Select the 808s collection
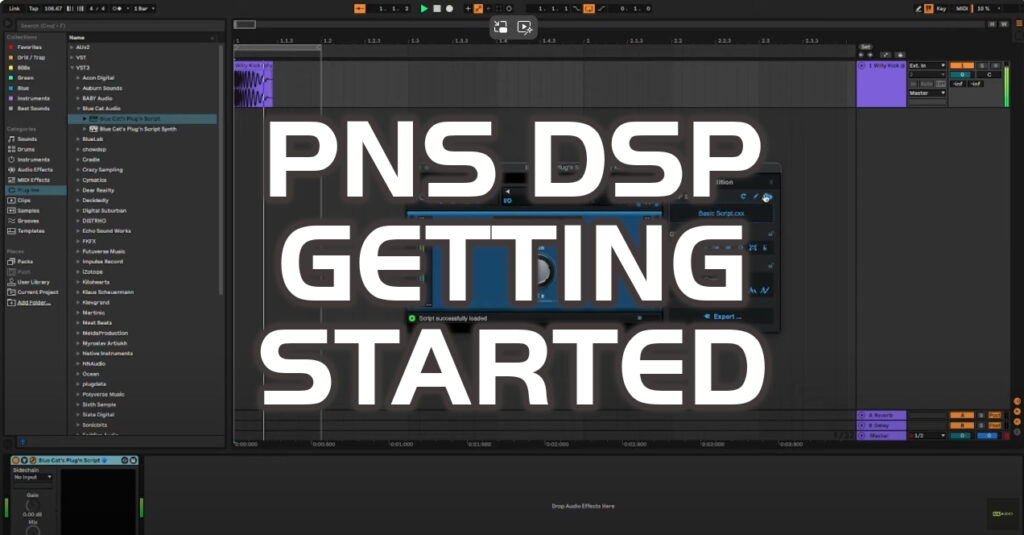 [x=24, y=68]
